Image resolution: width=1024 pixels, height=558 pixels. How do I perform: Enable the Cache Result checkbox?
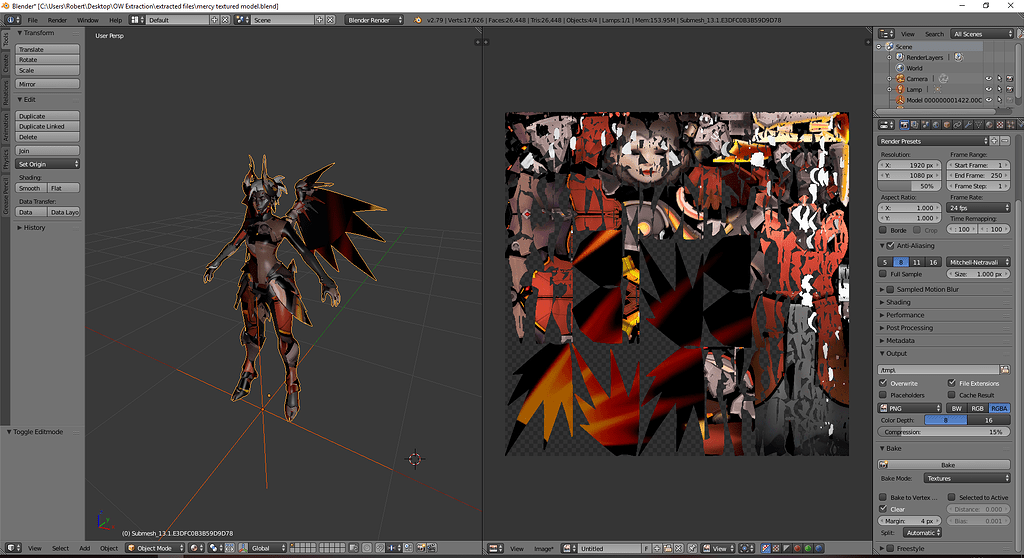pos(952,395)
